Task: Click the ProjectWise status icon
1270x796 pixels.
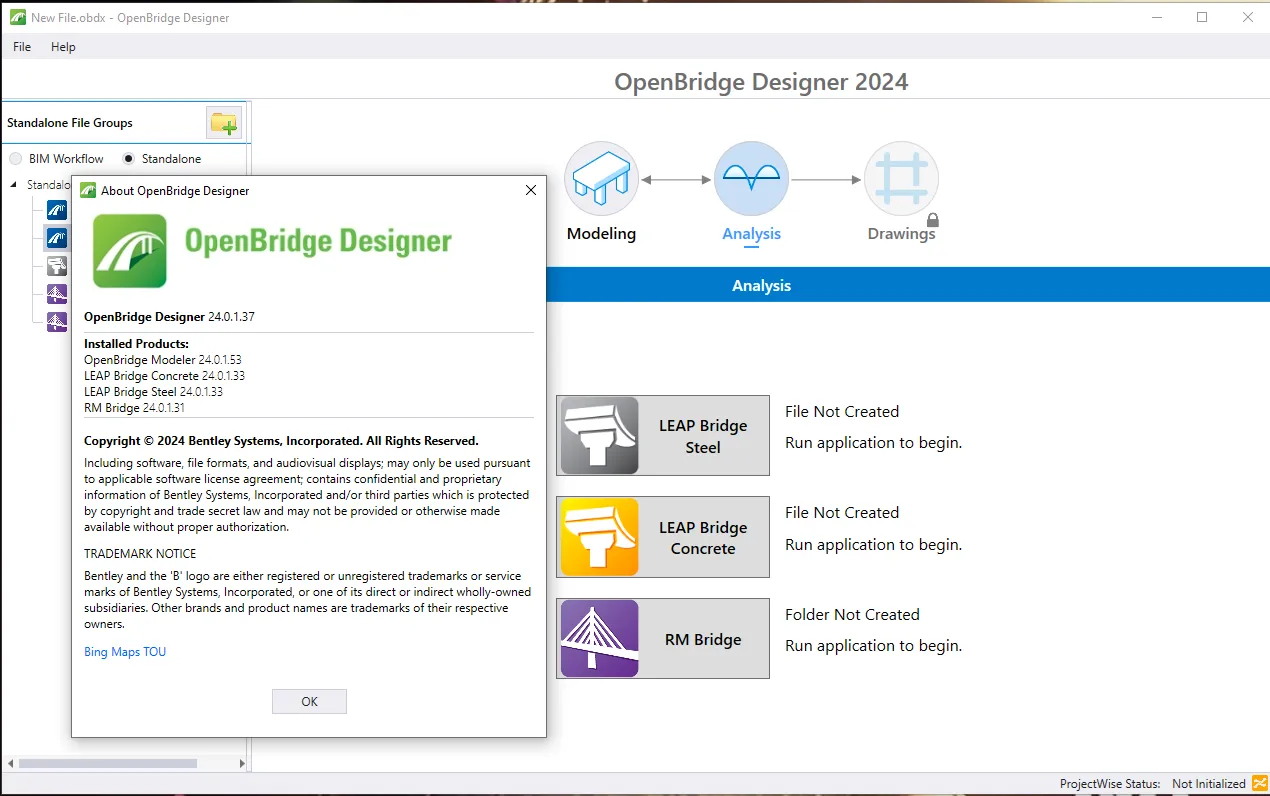Action: [x=1259, y=784]
